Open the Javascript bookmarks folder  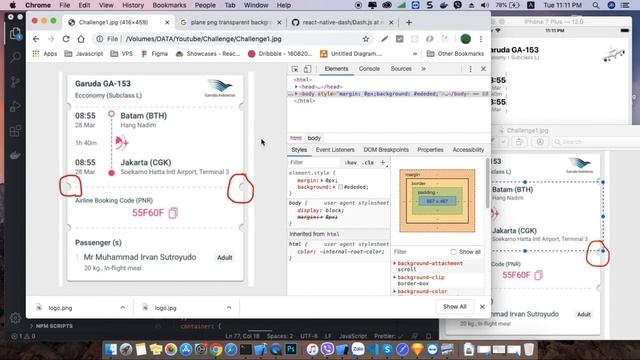click(x=84, y=53)
